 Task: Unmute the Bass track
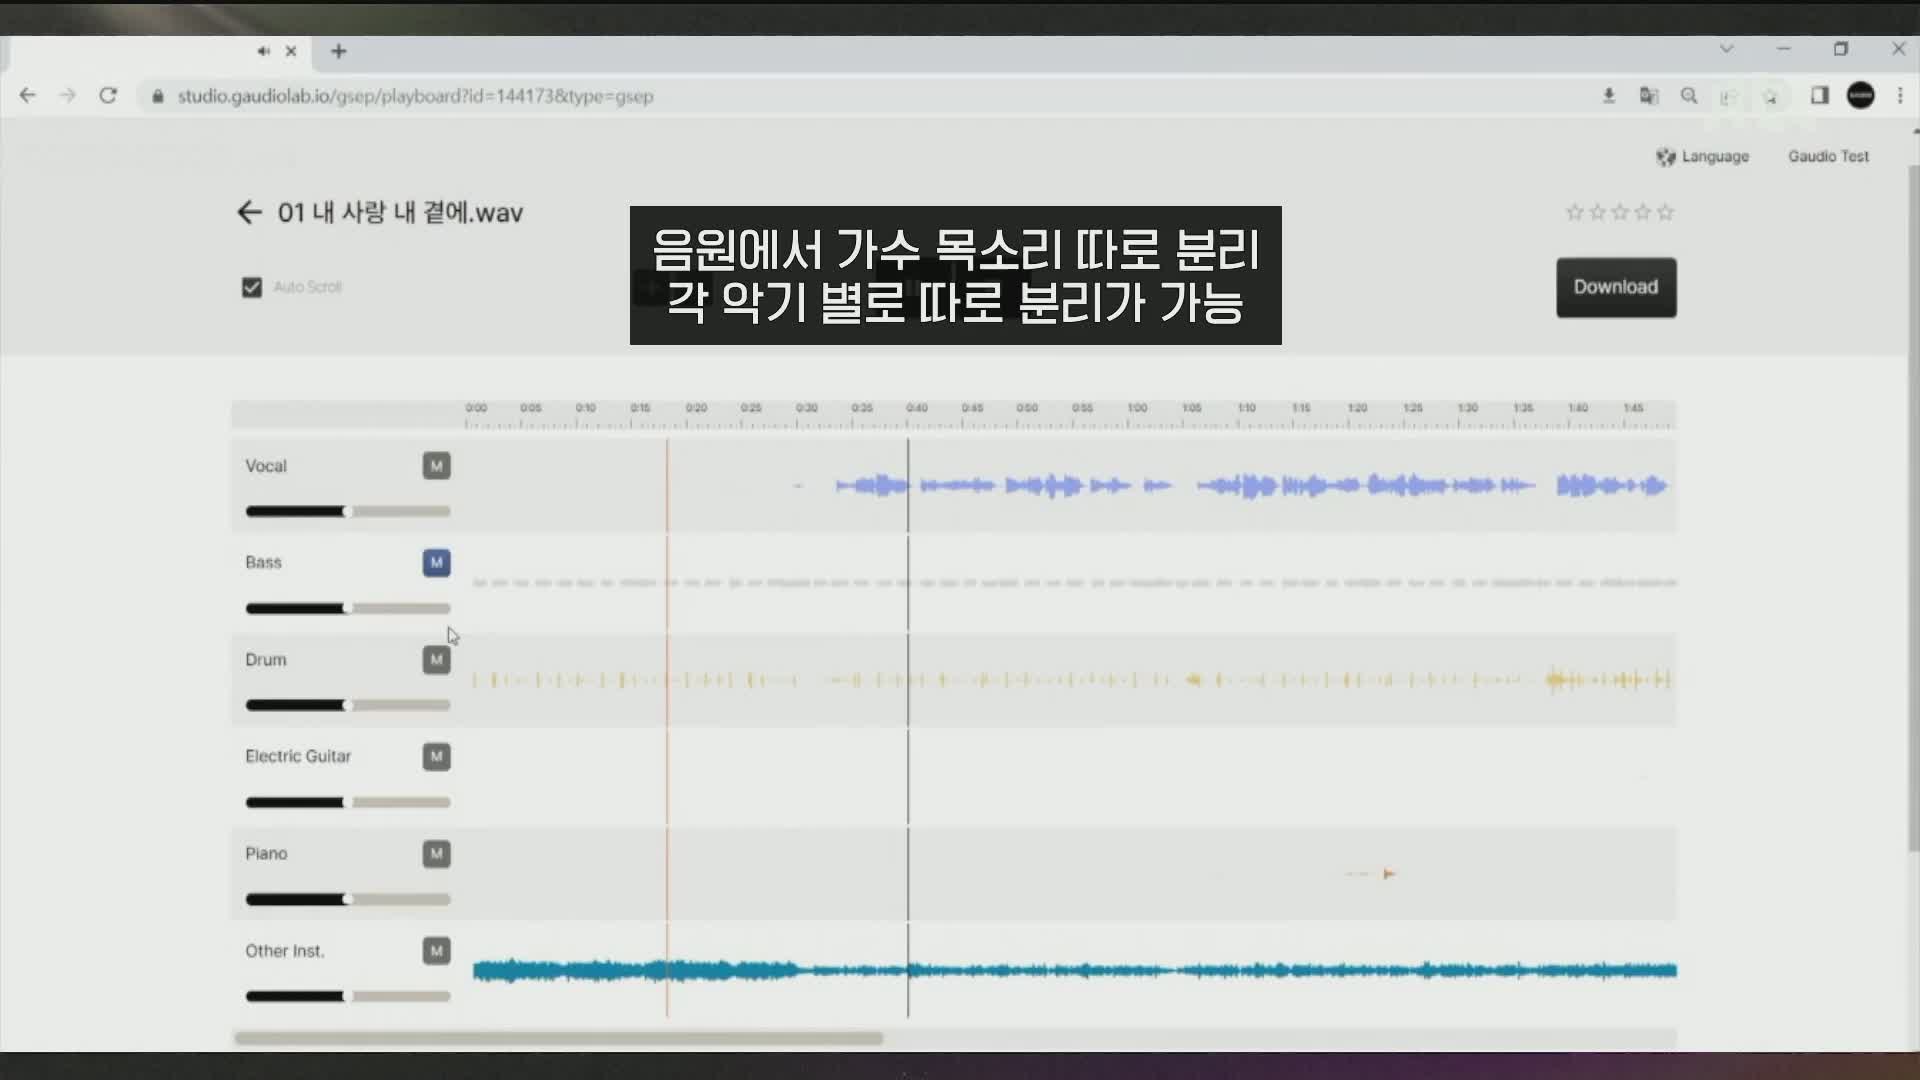pos(436,563)
